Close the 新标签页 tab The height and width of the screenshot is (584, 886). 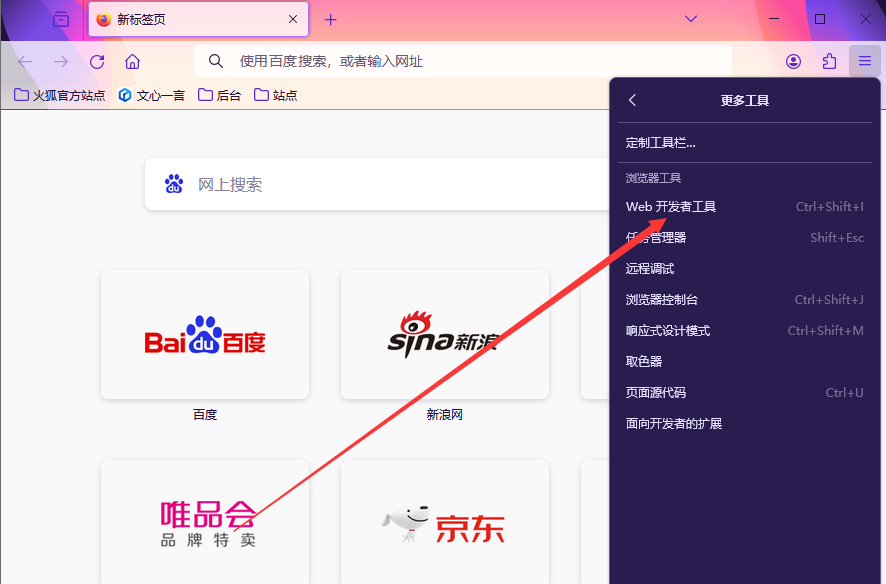click(x=293, y=19)
